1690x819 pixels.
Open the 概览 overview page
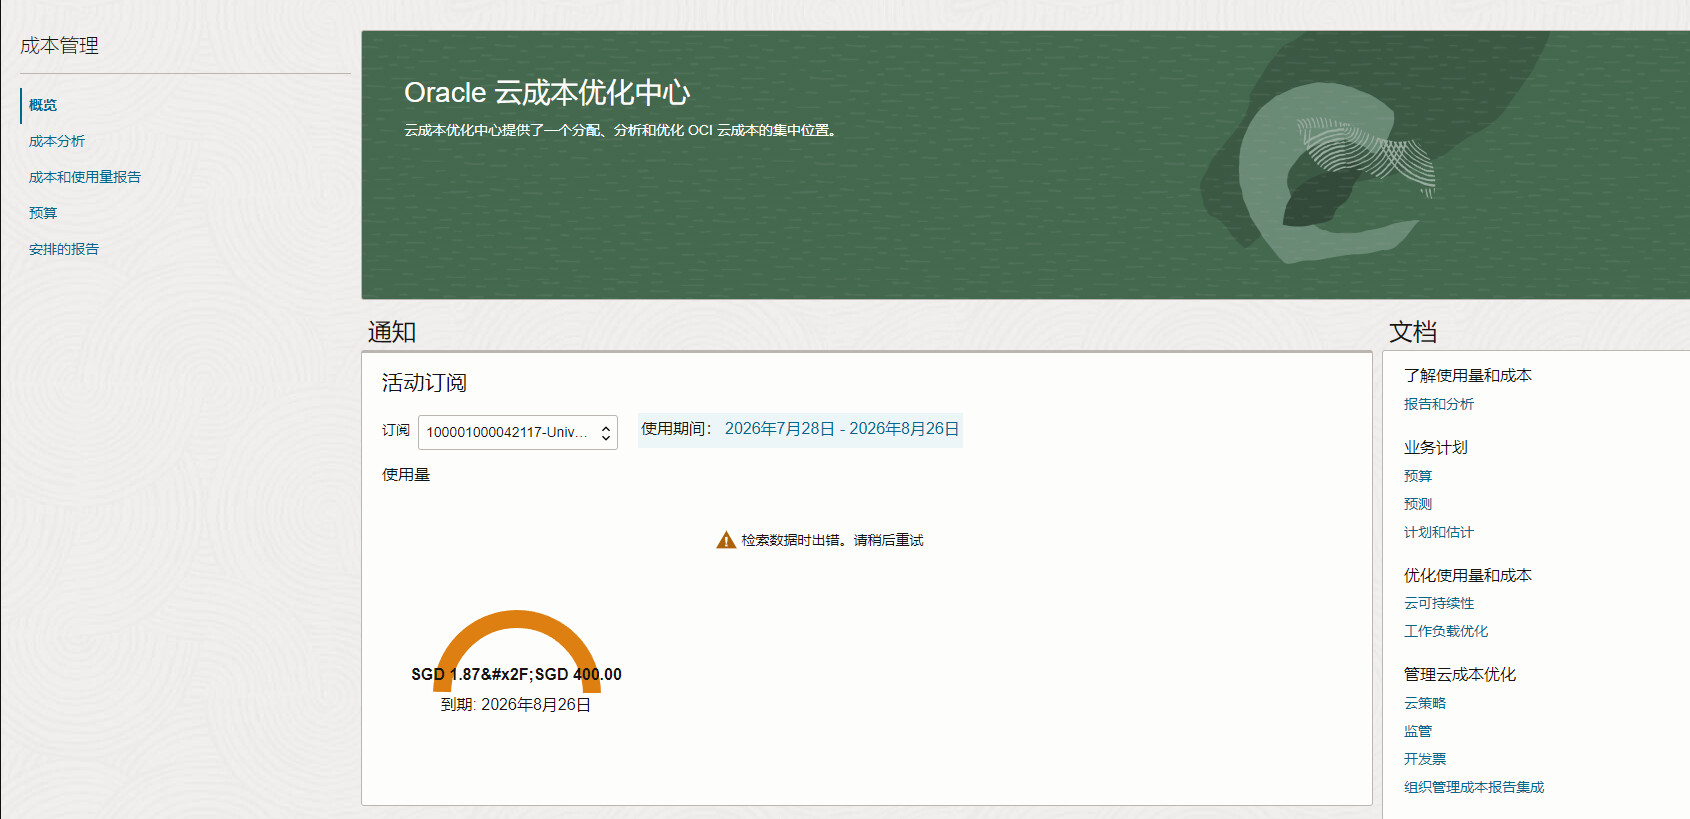43,105
